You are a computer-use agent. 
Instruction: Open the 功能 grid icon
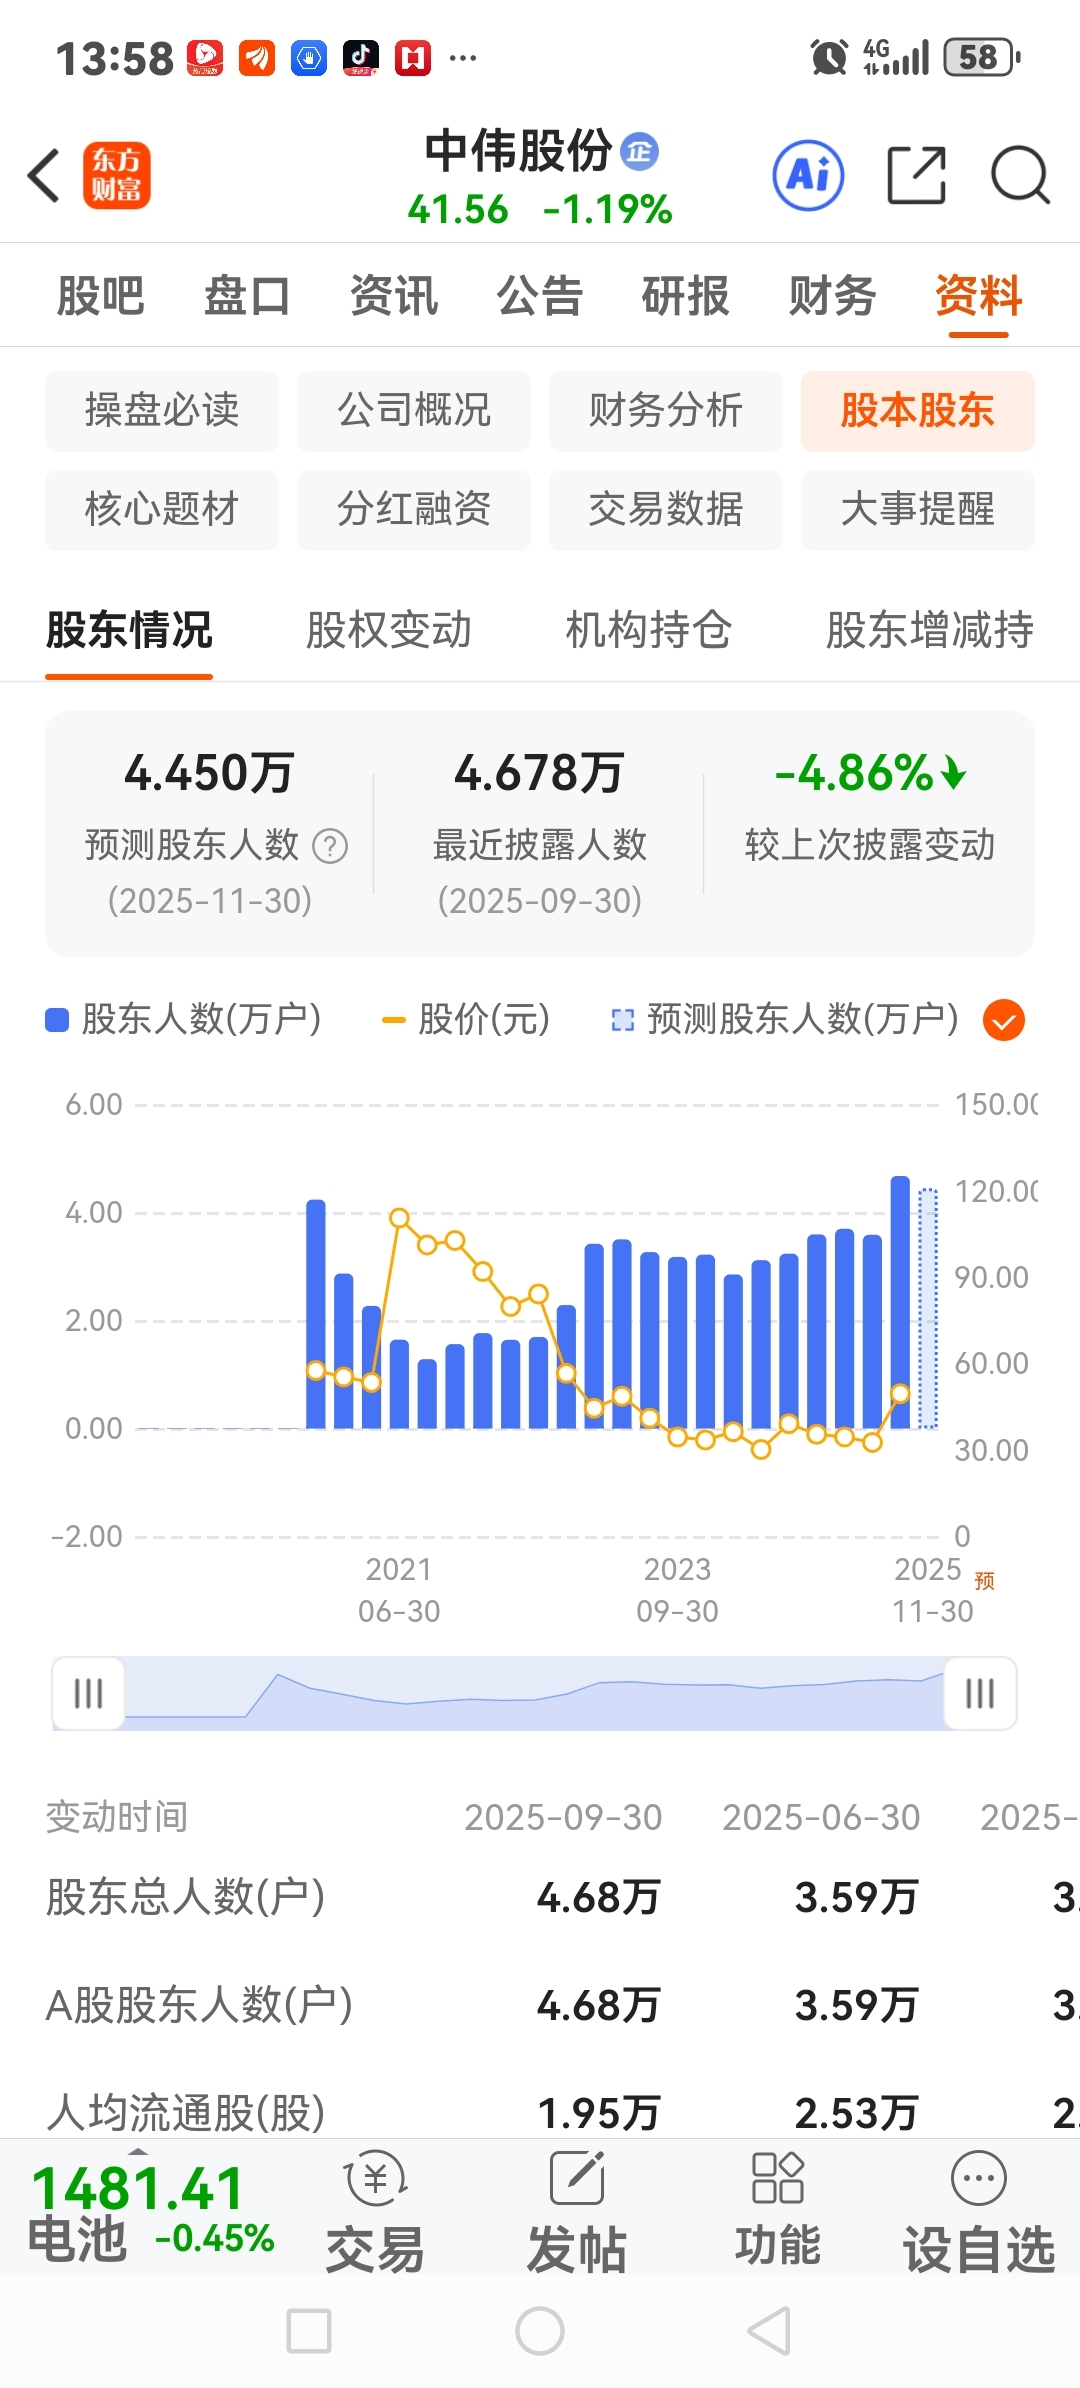778,2178
